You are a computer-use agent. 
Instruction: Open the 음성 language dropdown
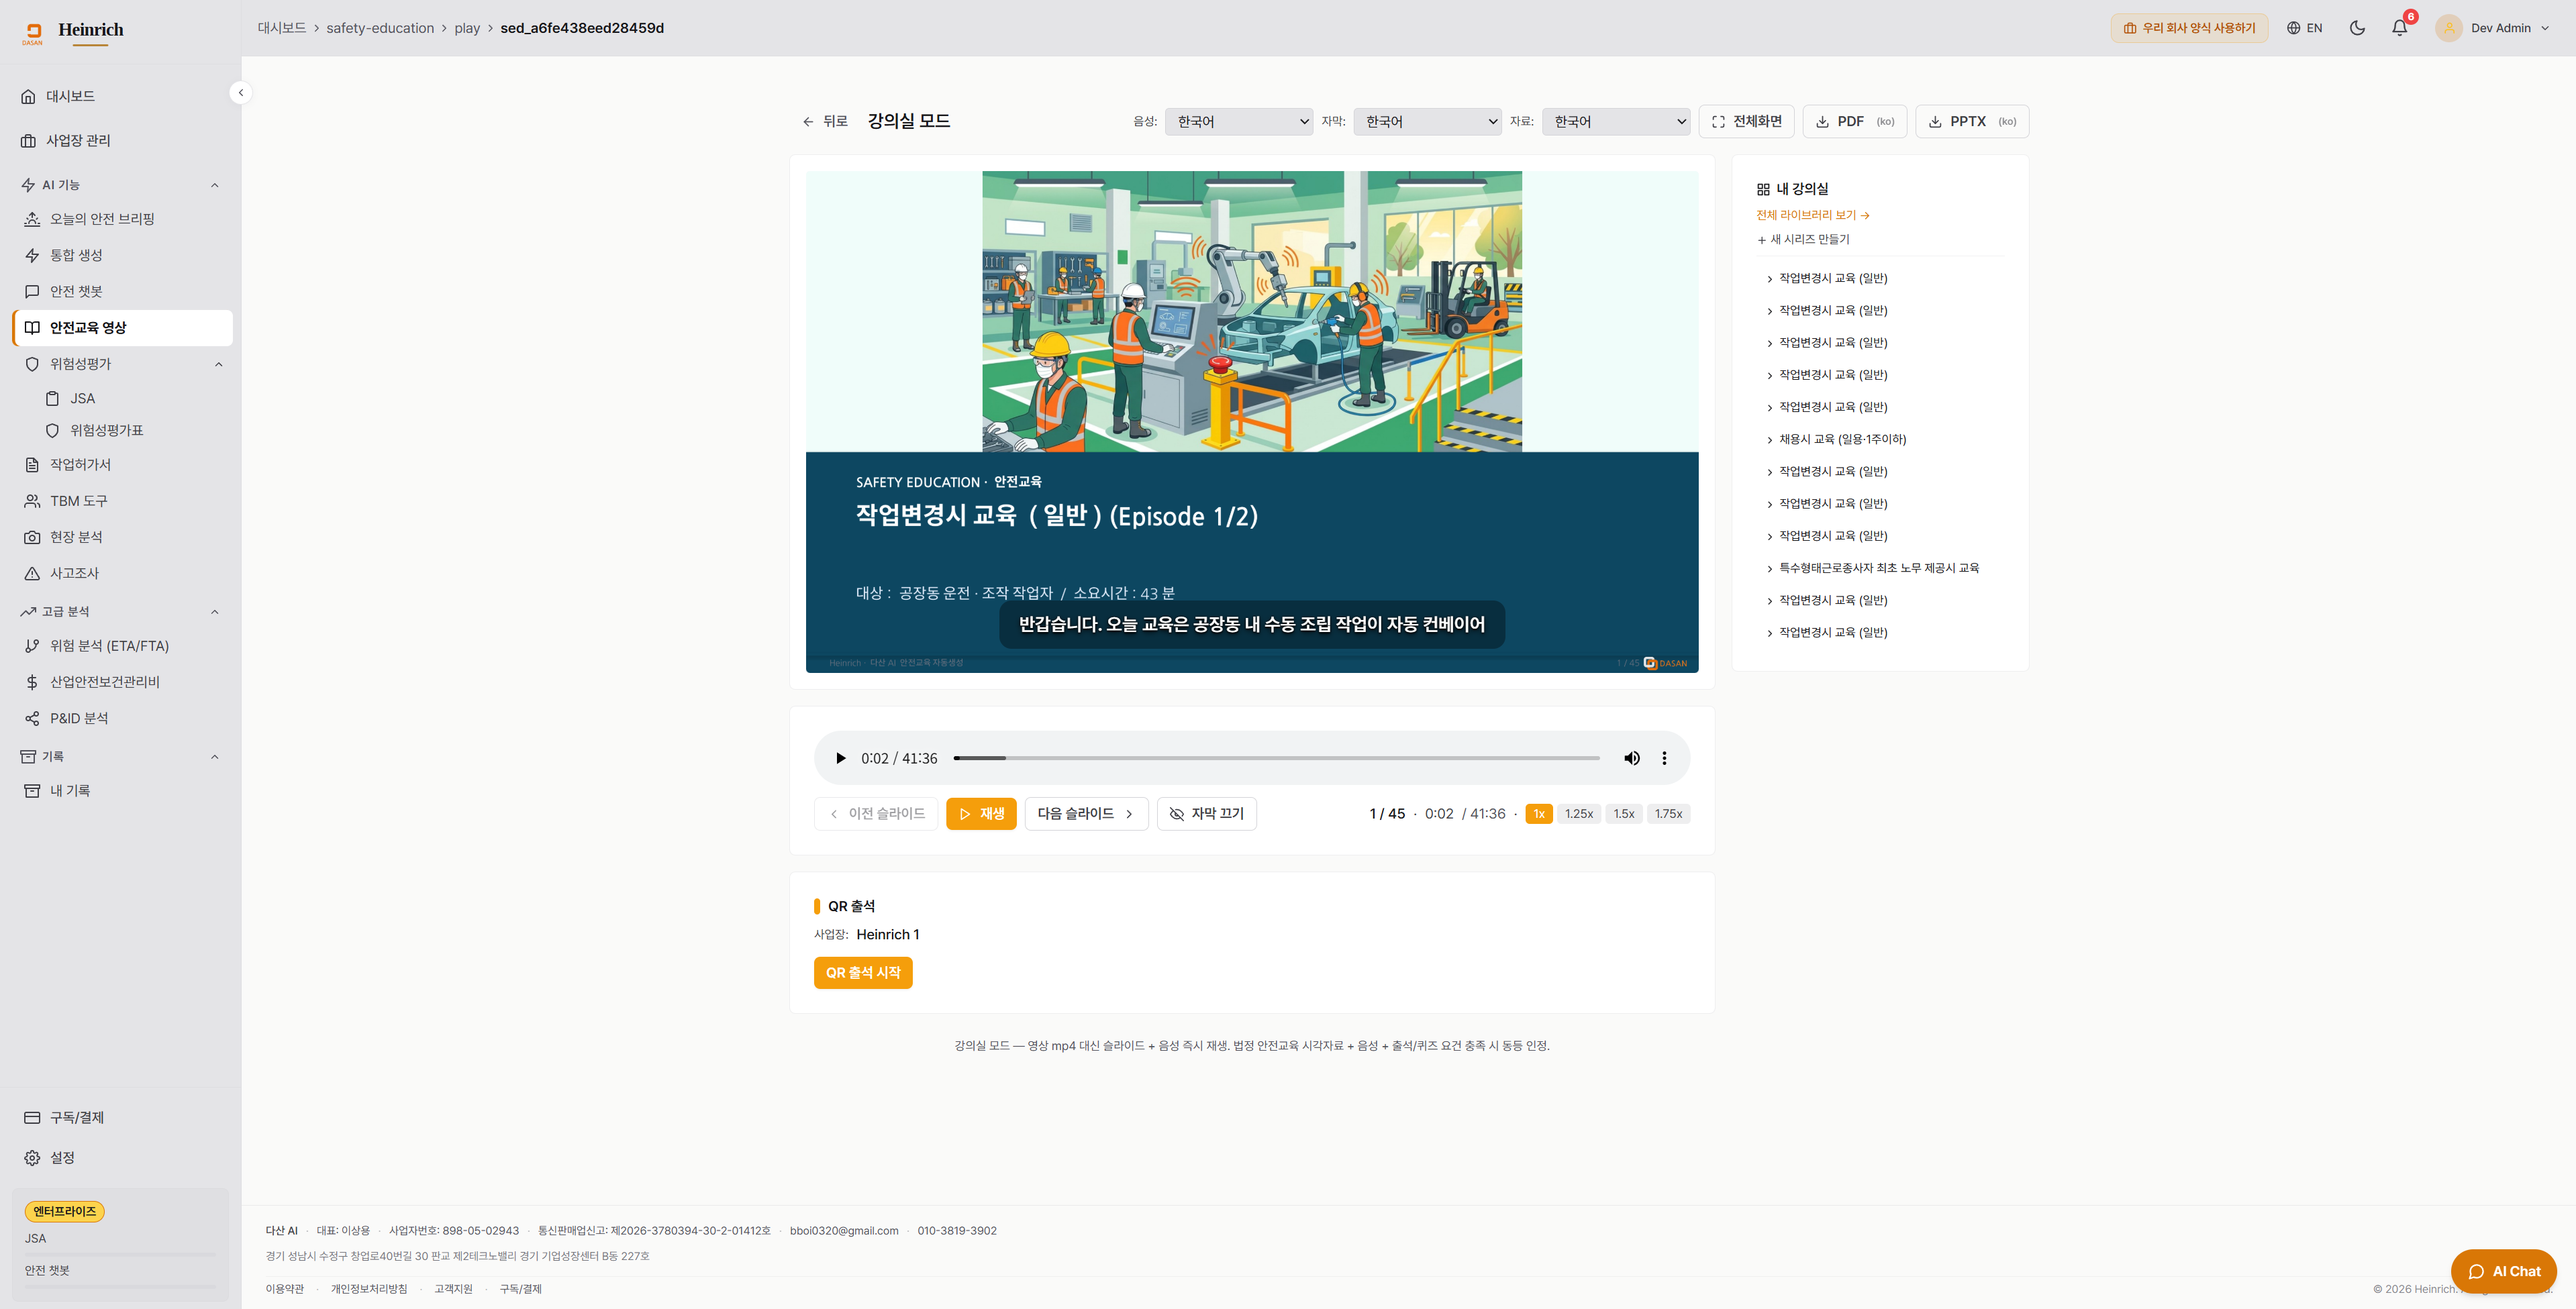[1238, 121]
